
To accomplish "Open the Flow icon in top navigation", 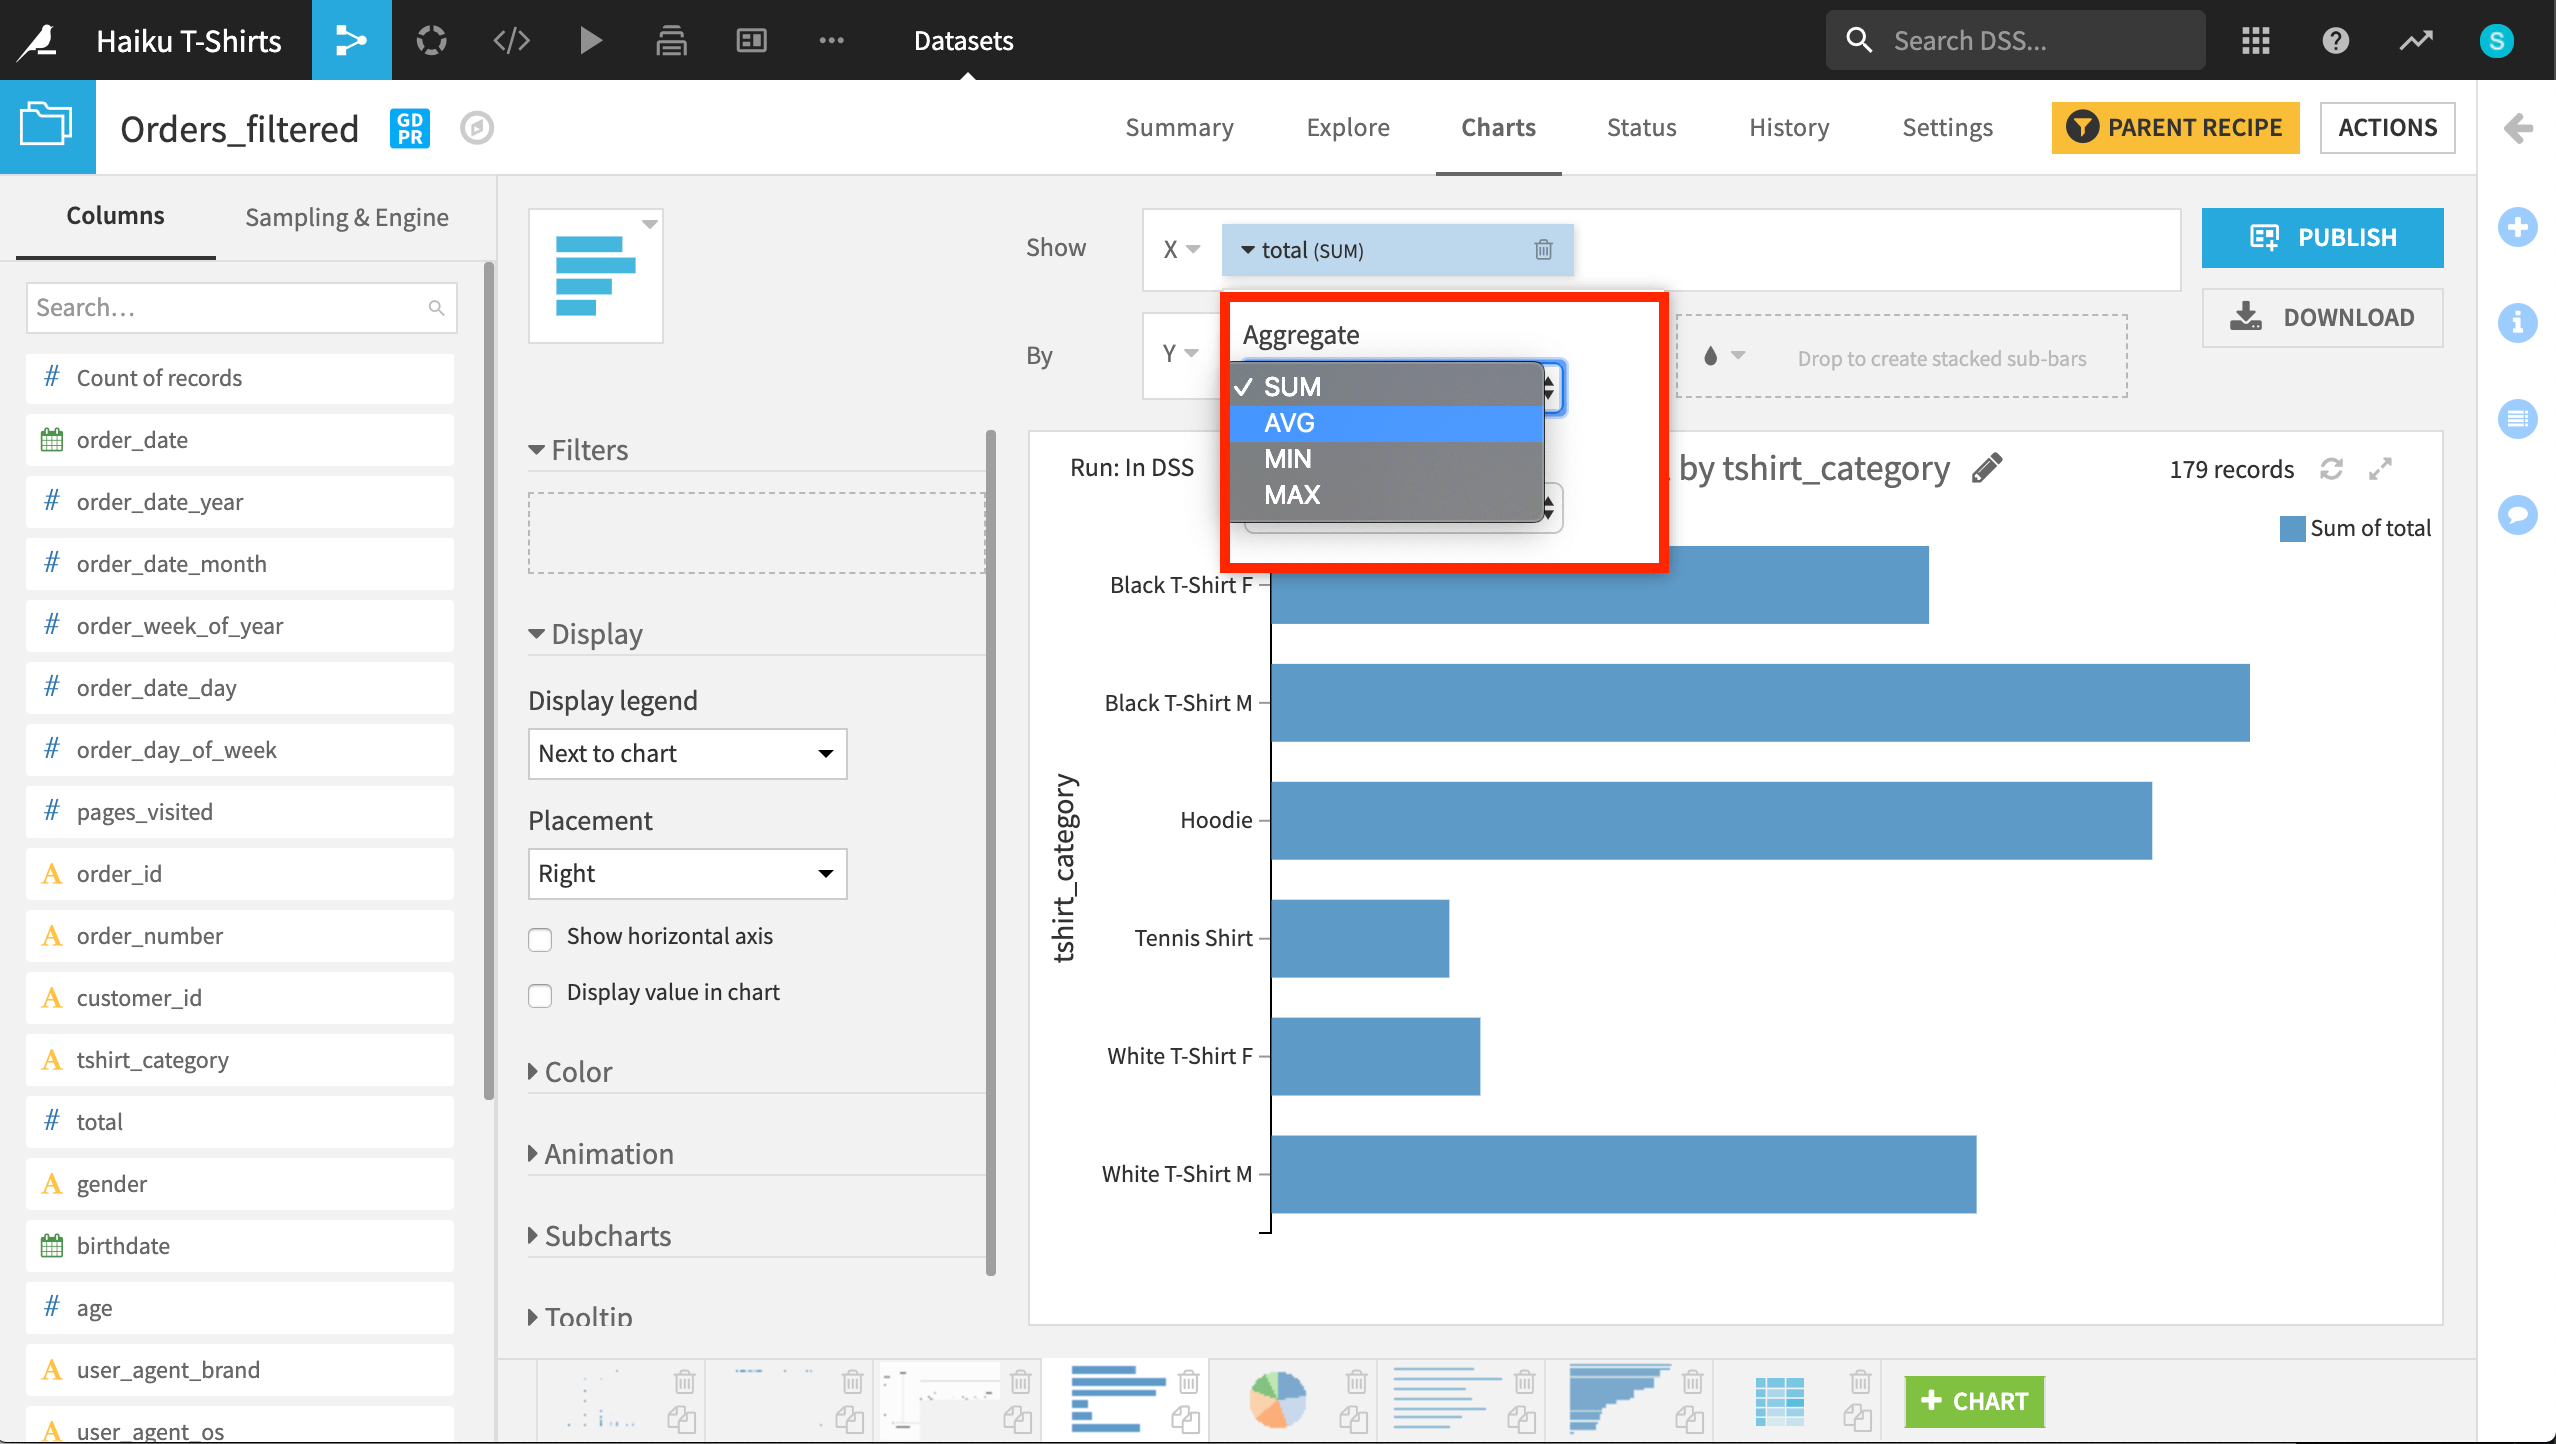I will [x=351, y=40].
